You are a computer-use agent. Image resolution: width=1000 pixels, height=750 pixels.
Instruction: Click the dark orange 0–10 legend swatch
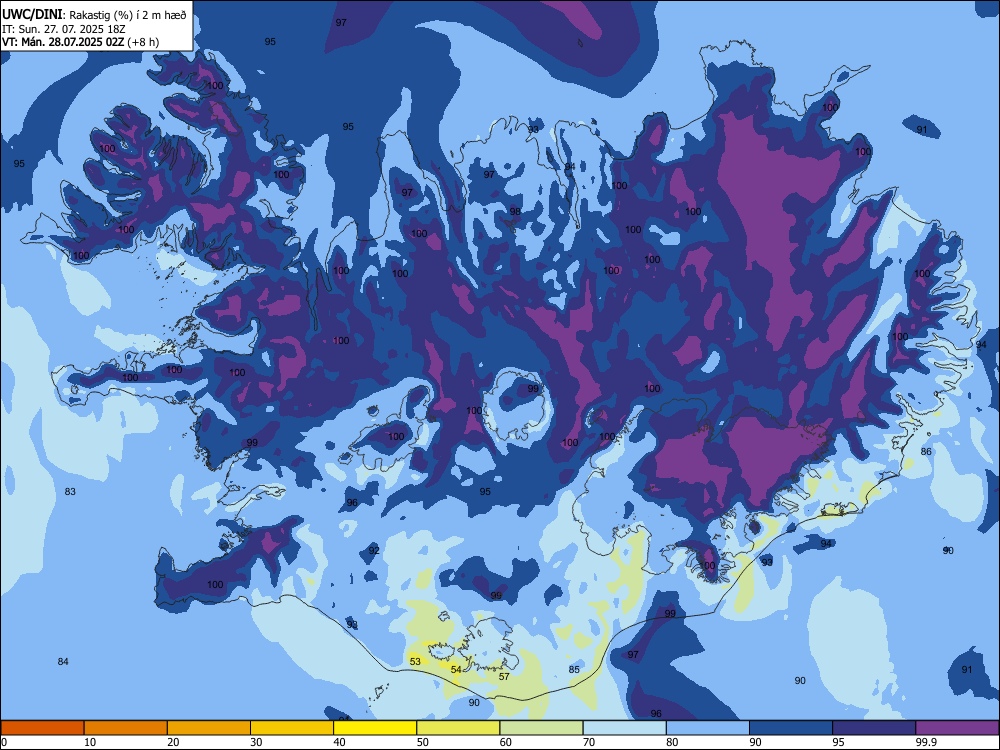coord(42,728)
